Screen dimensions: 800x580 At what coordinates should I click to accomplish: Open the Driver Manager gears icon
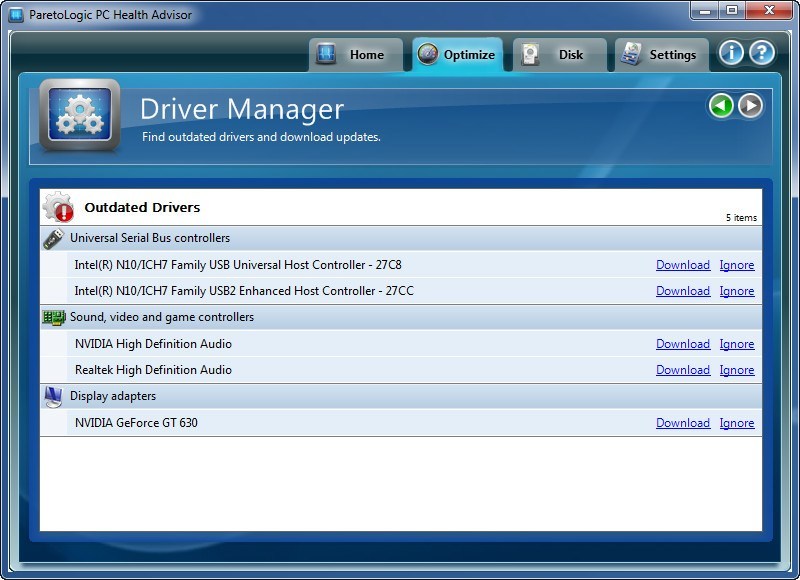pos(80,115)
